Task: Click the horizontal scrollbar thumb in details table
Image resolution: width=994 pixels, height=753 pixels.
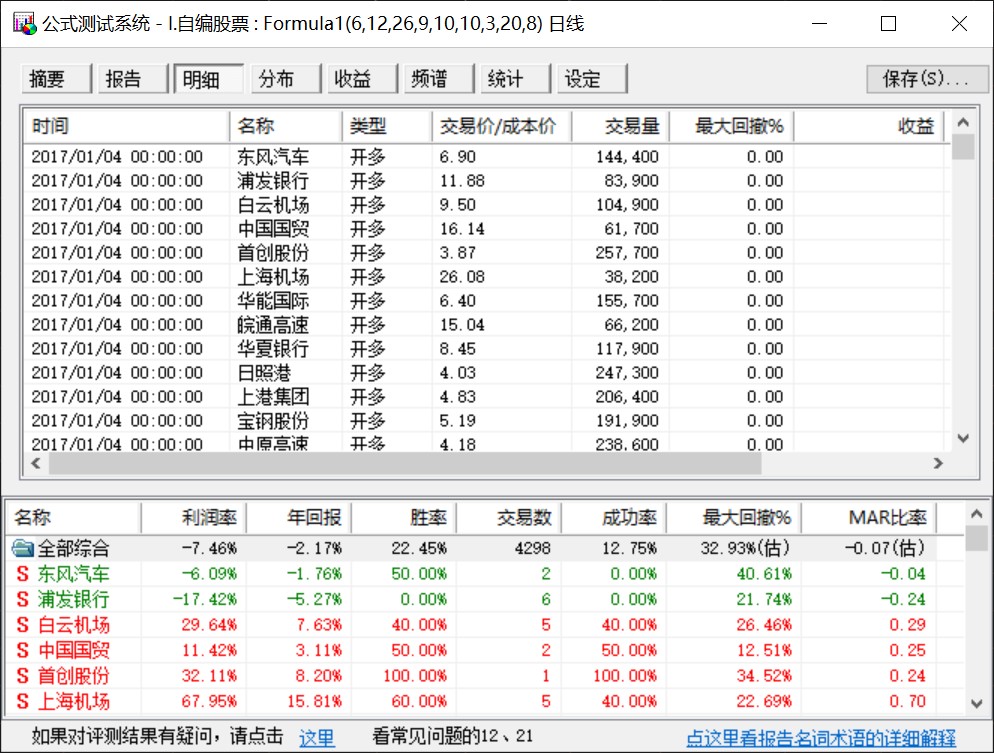Action: [405, 463]
